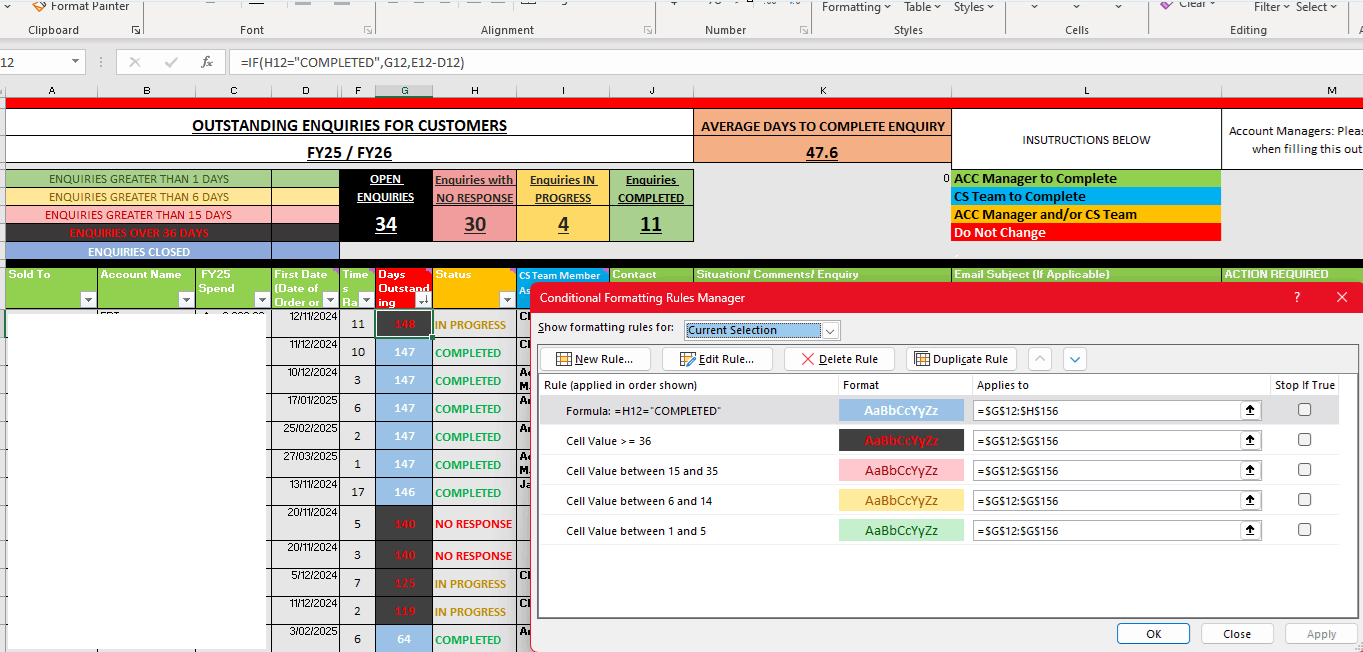1363x652 pixels.
Task: Click the Close button in the dialog
Action: tap(1237, 634)
